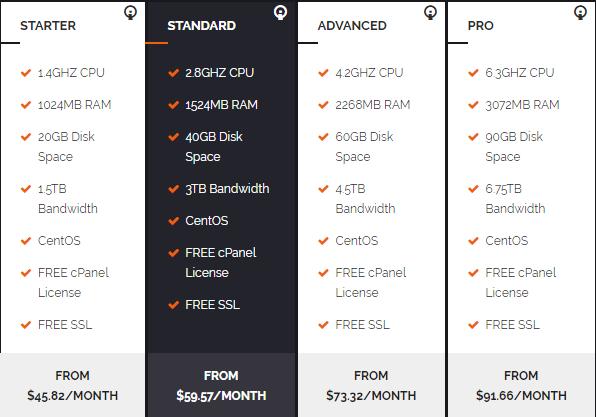The image size is (596, 417).
Task: Click the pin icon on Starter plan
Action: point(130,13)
